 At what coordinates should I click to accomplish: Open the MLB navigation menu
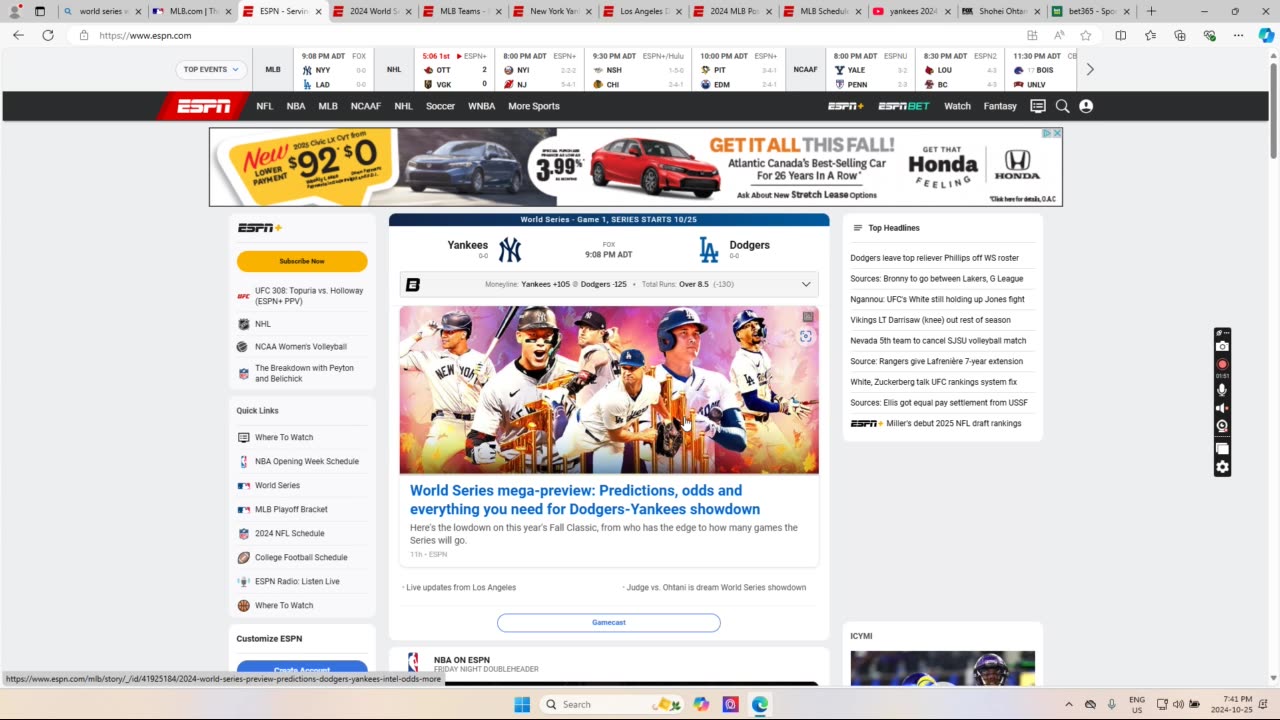coord(328,106)
